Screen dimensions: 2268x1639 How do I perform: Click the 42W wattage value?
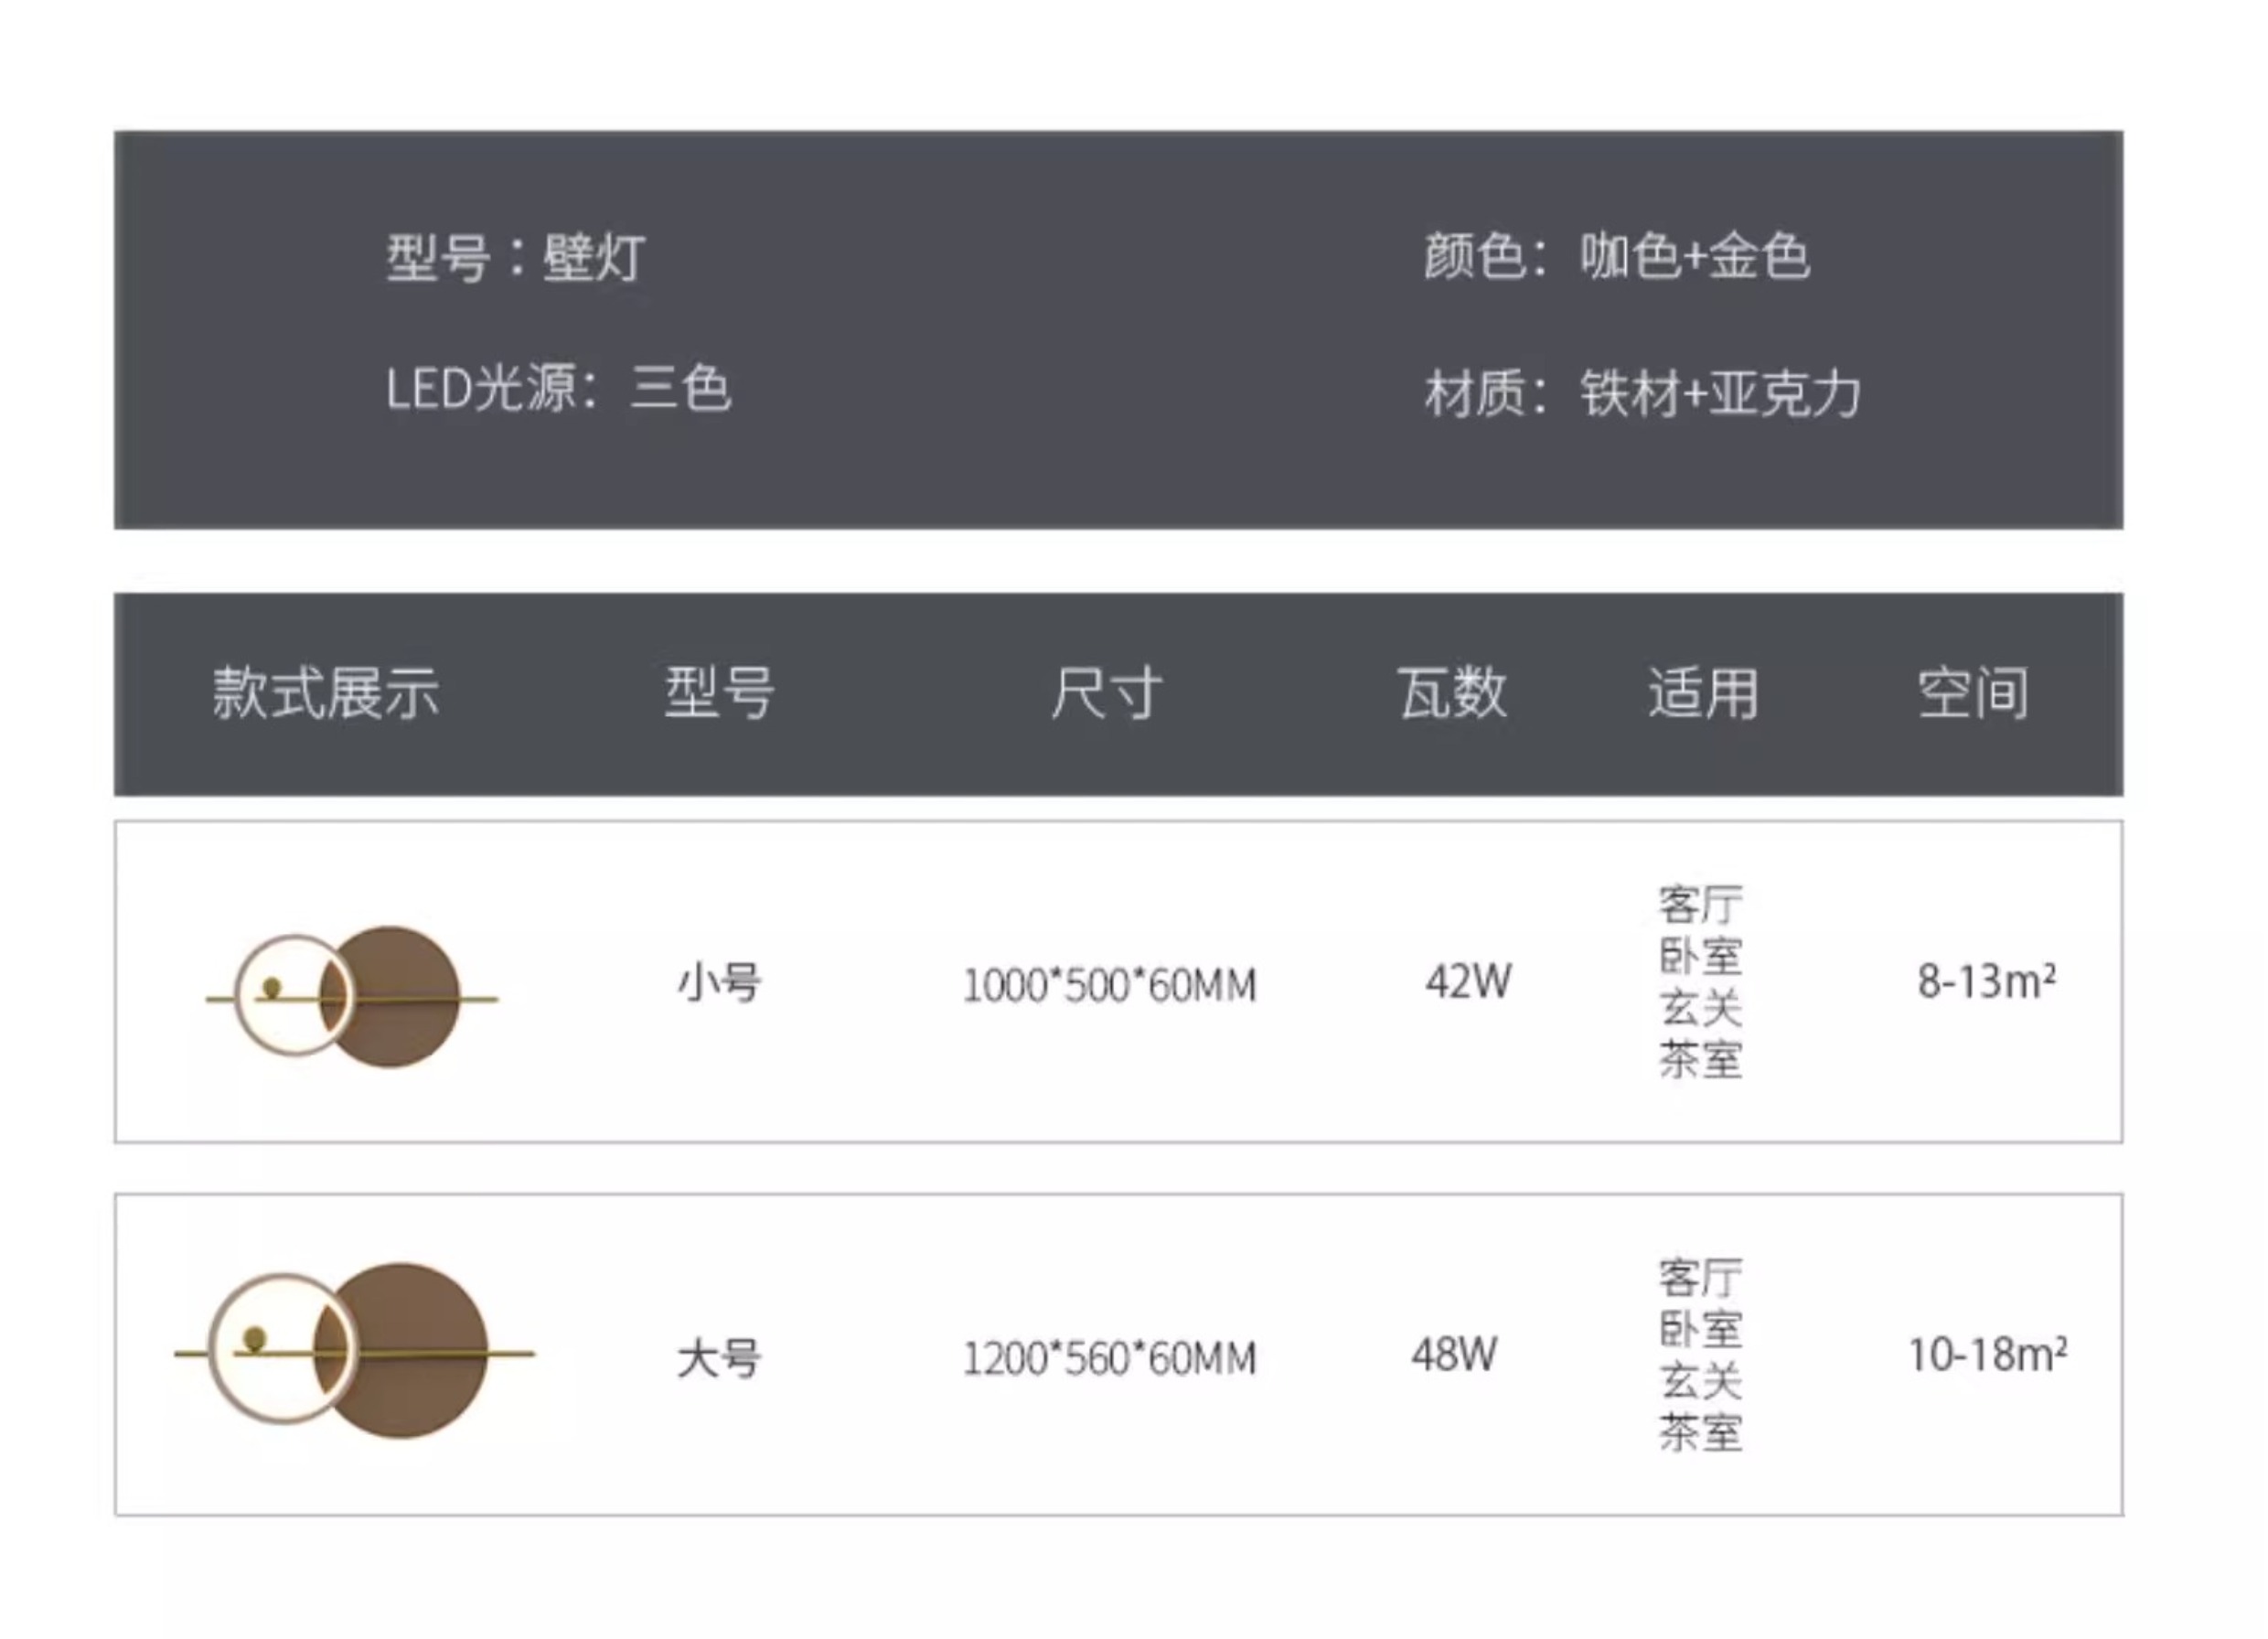click(1468, 982)
